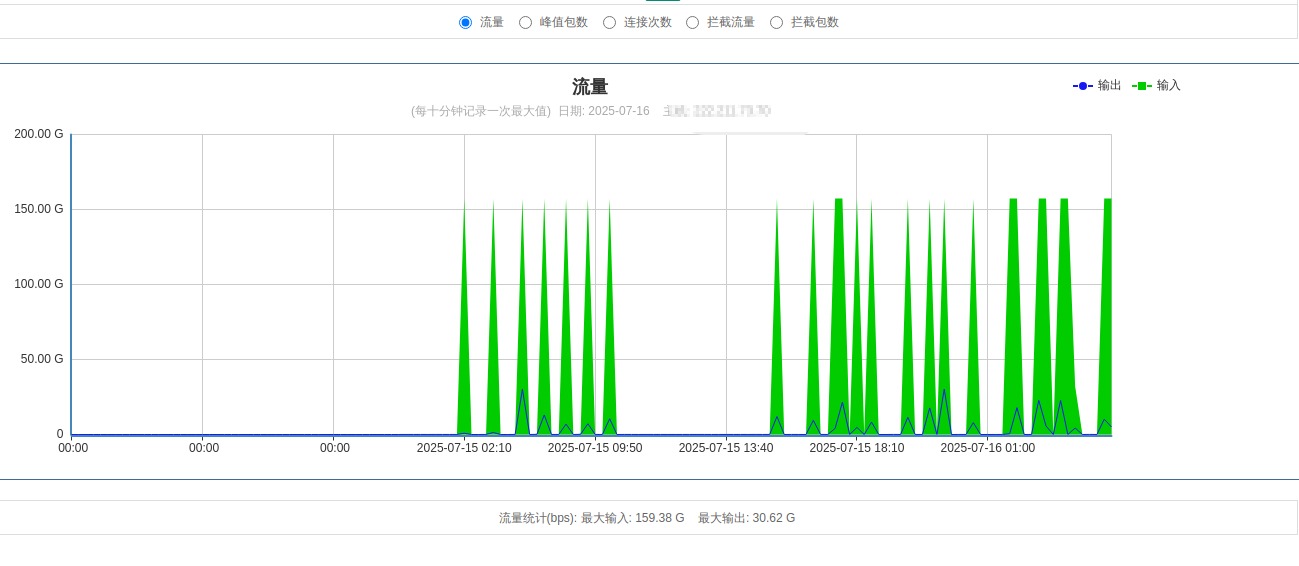Click x-axis label 2025-07-16 01:00
Viewport: 1299px width, 566px height.
coord(988,448)
